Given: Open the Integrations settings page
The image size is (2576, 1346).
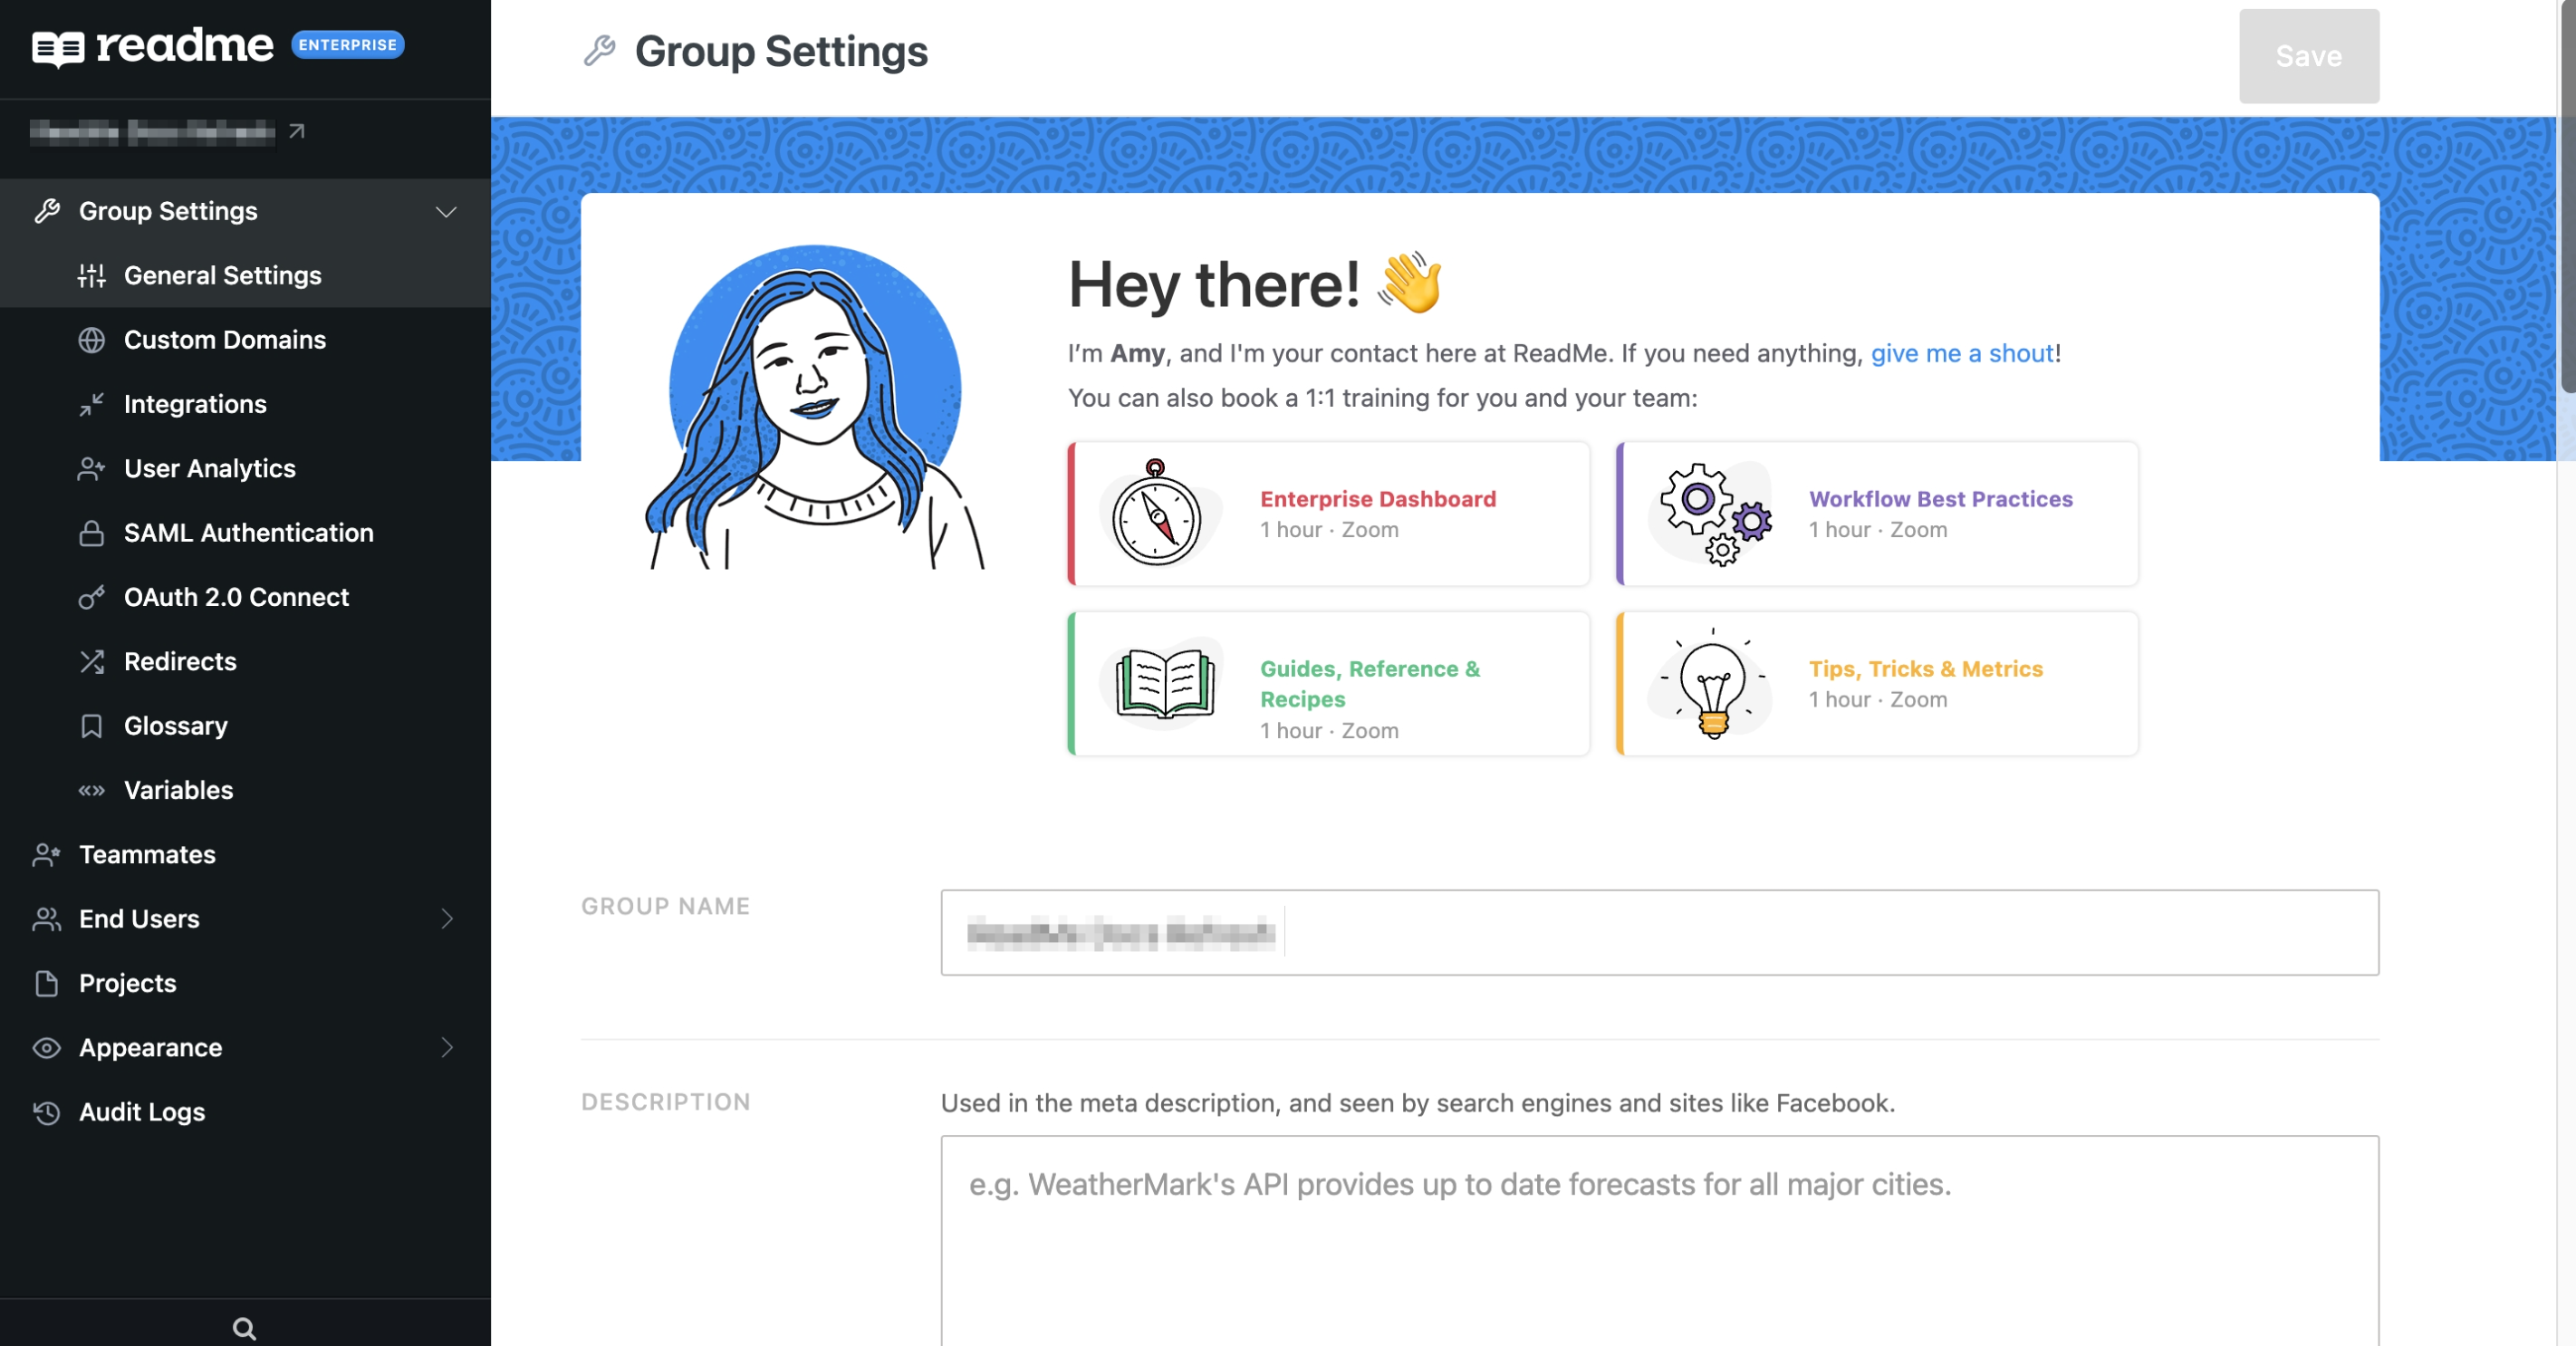Looking at the screenshot, I should (x=195, y=404).
